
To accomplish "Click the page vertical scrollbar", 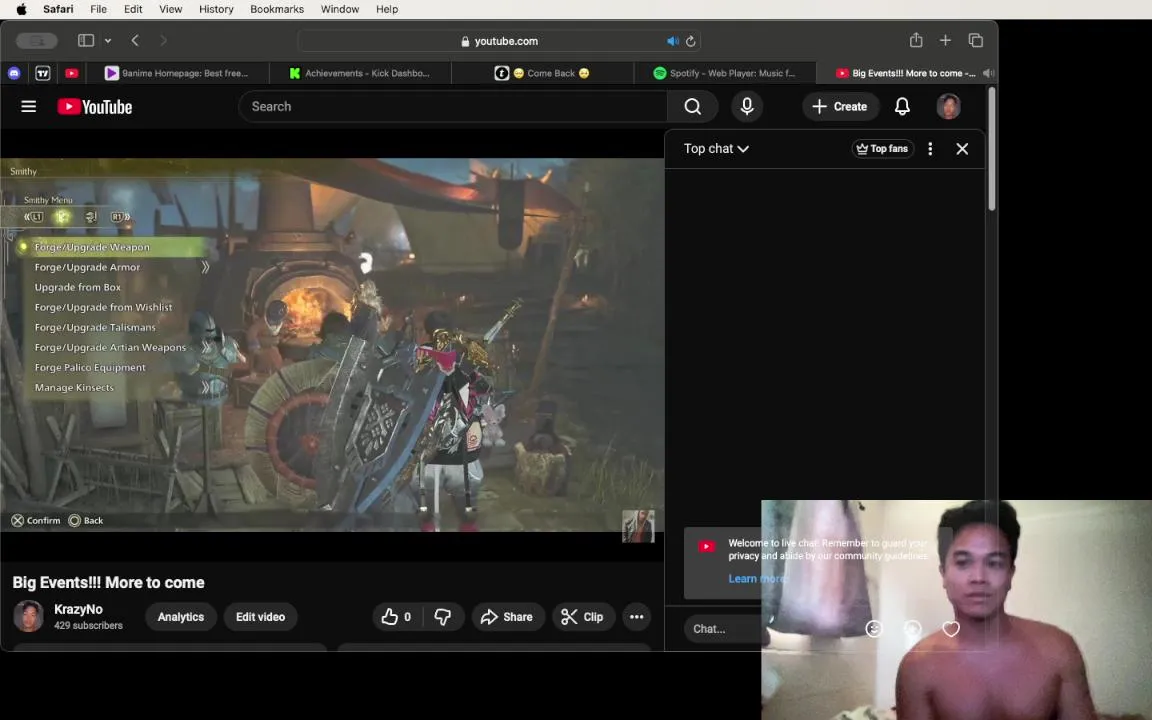I will [x=992, y=149].
